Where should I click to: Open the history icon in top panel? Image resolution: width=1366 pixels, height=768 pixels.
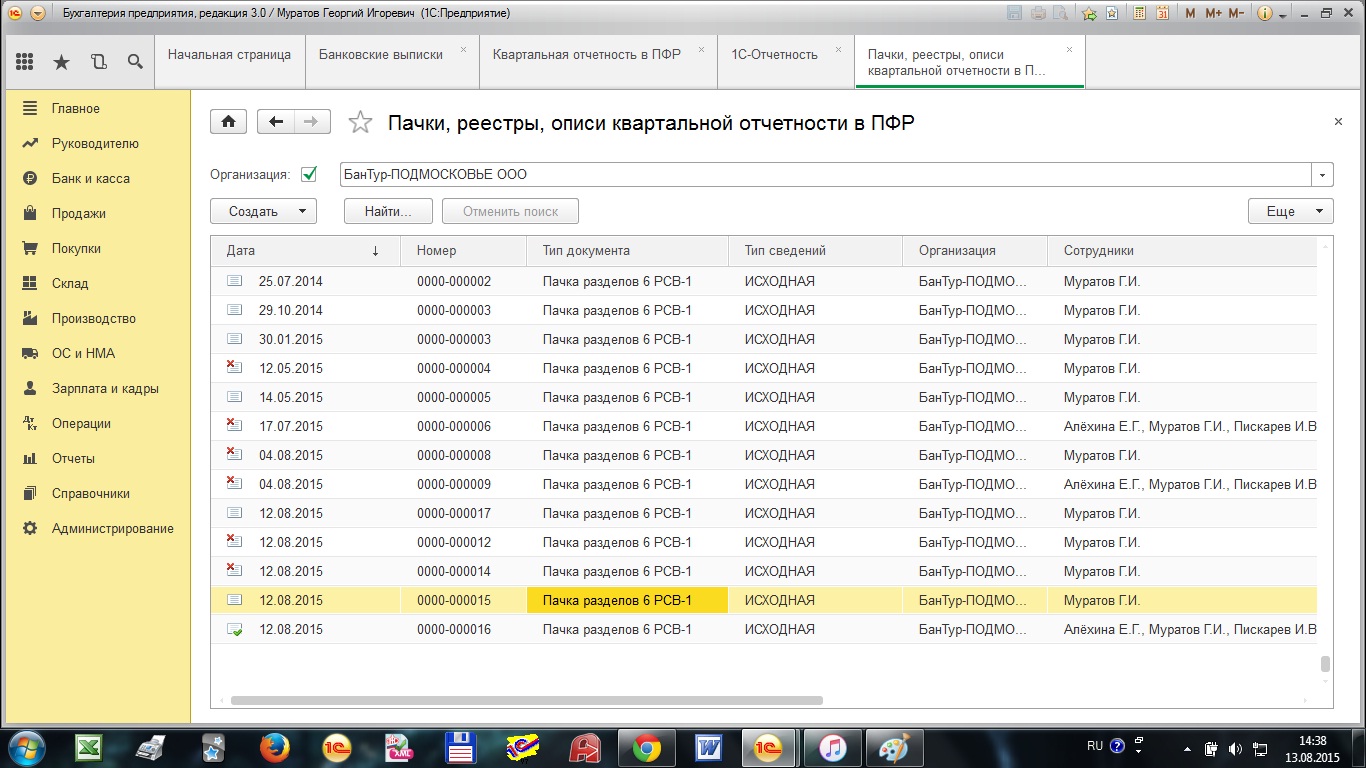98,62
